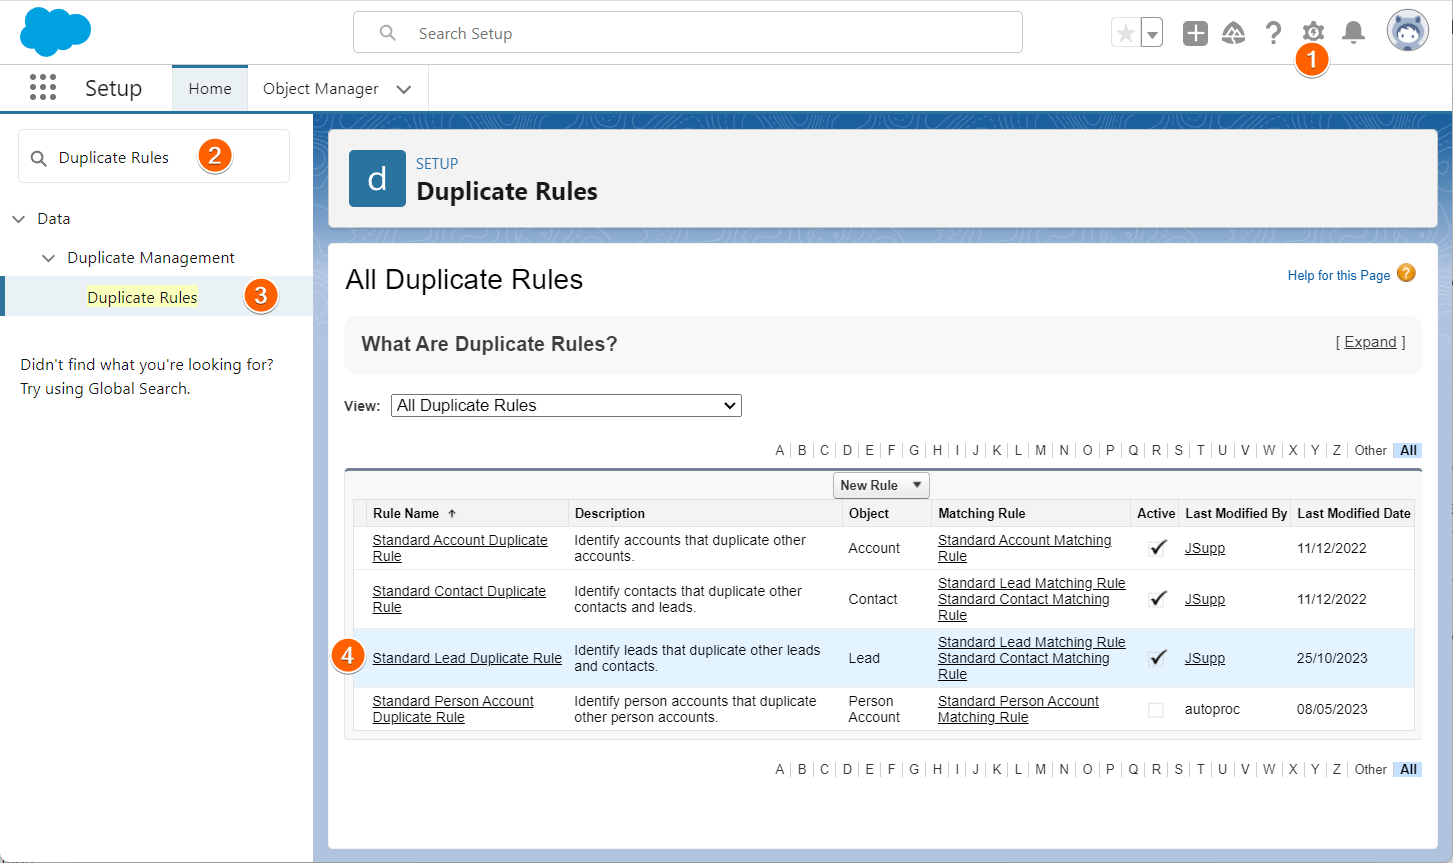Click the Help question mark icon in header
1453x863 pixels.
tap(1273, 33)
